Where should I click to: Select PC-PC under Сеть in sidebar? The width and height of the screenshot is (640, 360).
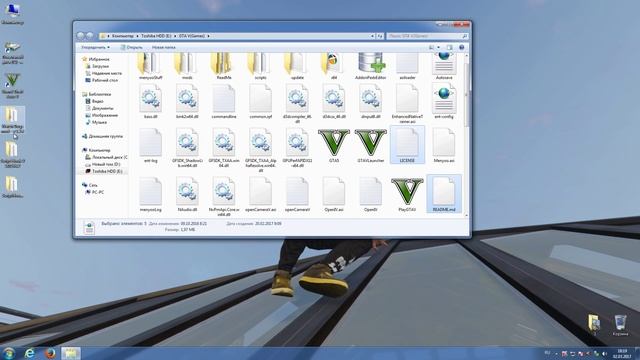click(x=95, y=192)
